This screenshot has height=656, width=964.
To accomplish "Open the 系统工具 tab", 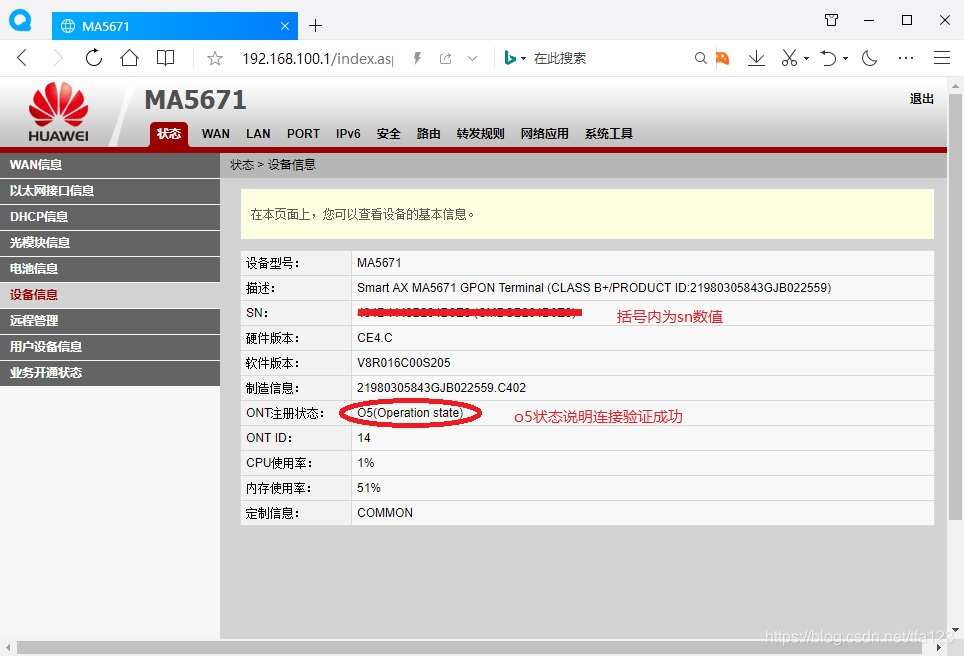I will (x=609, y=133).
